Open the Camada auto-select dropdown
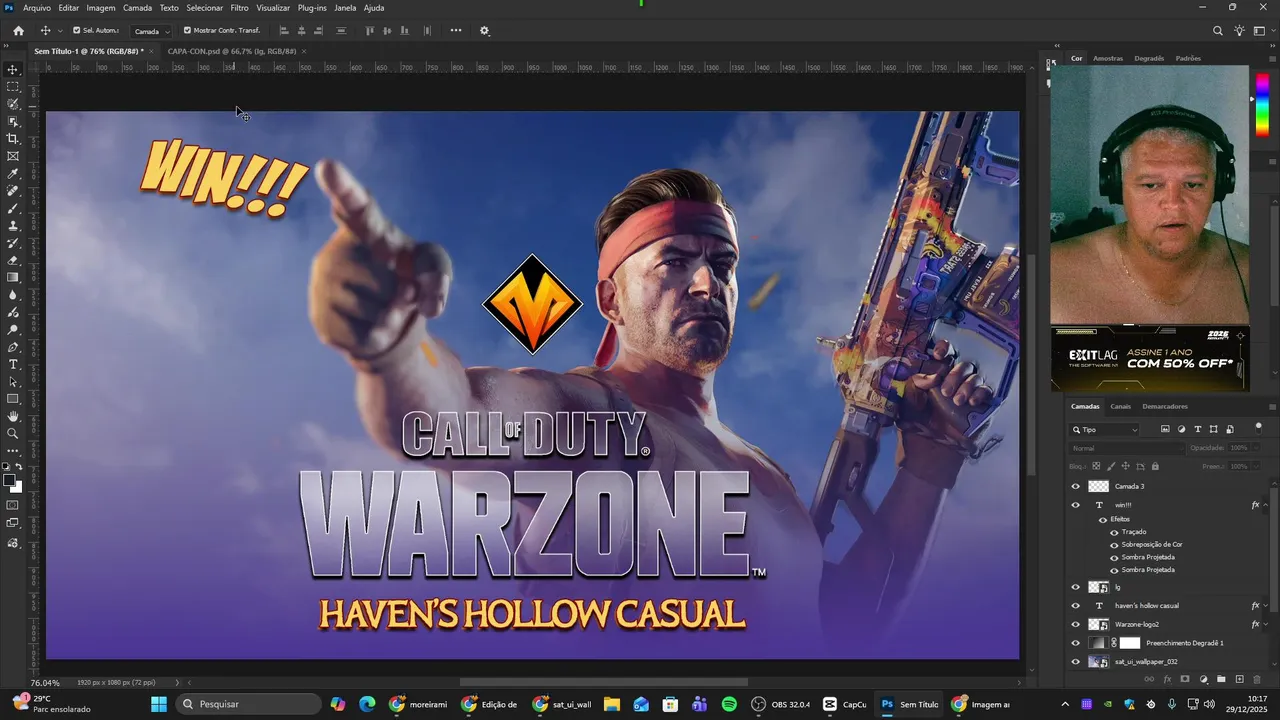 coord(151,31)
